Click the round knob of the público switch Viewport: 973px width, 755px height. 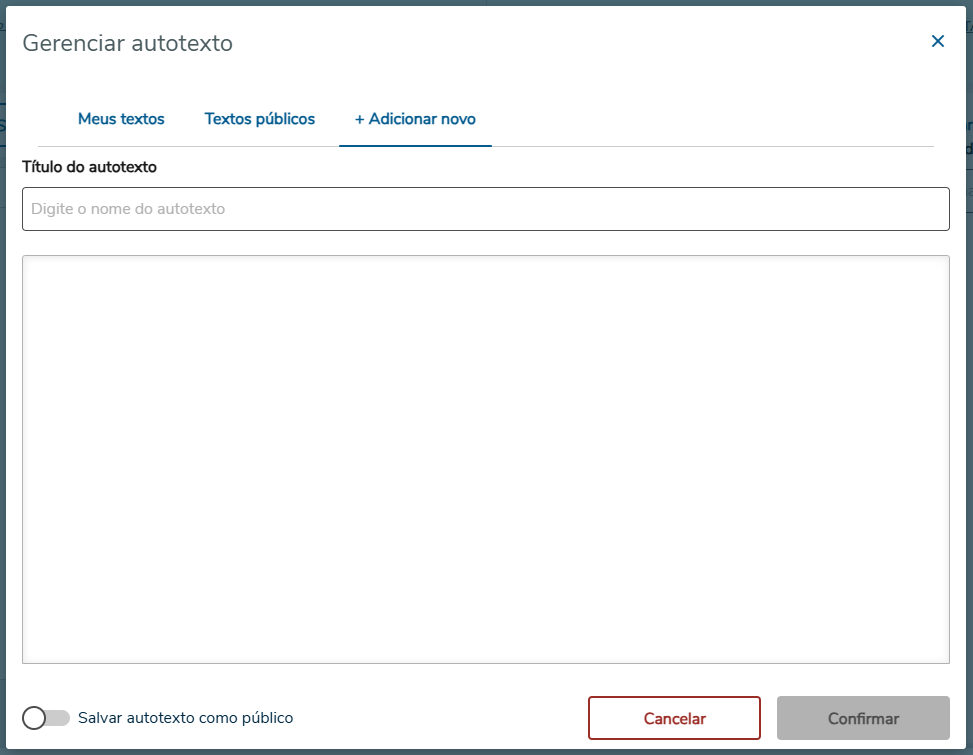(35, 718)
